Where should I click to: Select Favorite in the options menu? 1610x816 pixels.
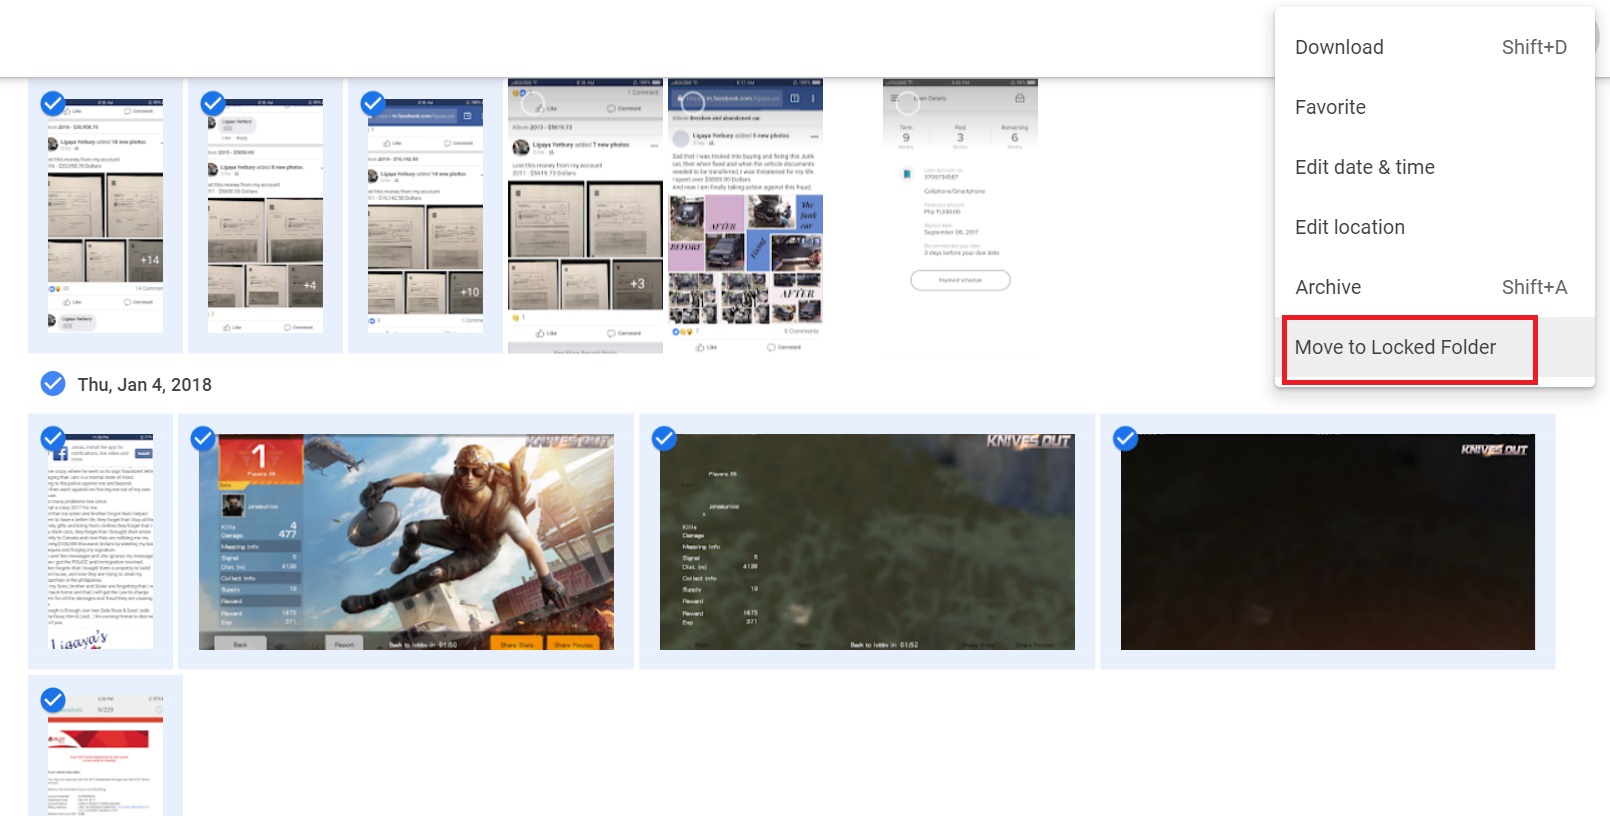point(1434,107)
